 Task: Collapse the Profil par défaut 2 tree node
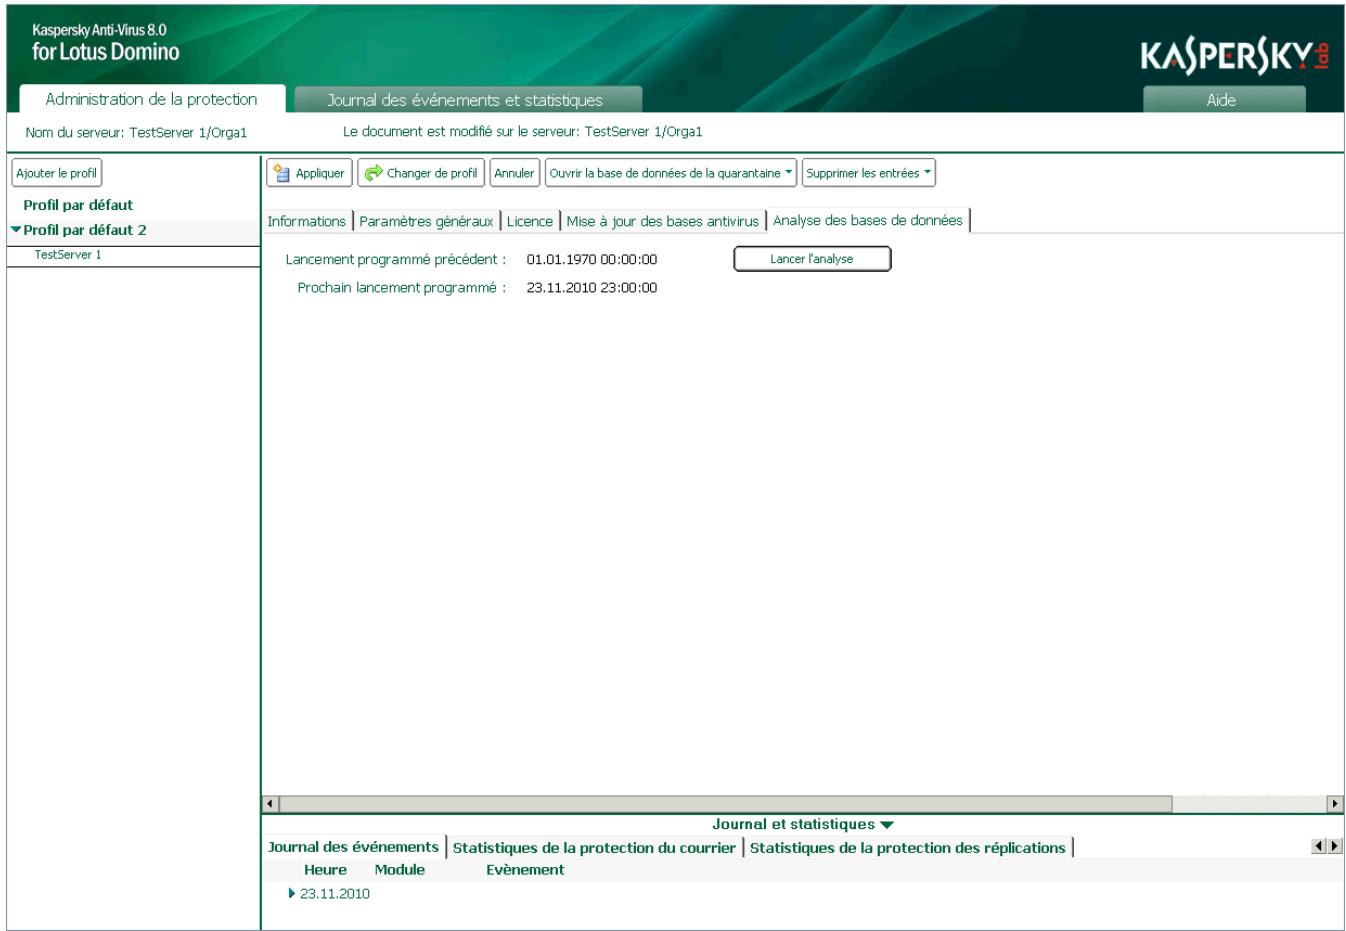pos(16,229)
